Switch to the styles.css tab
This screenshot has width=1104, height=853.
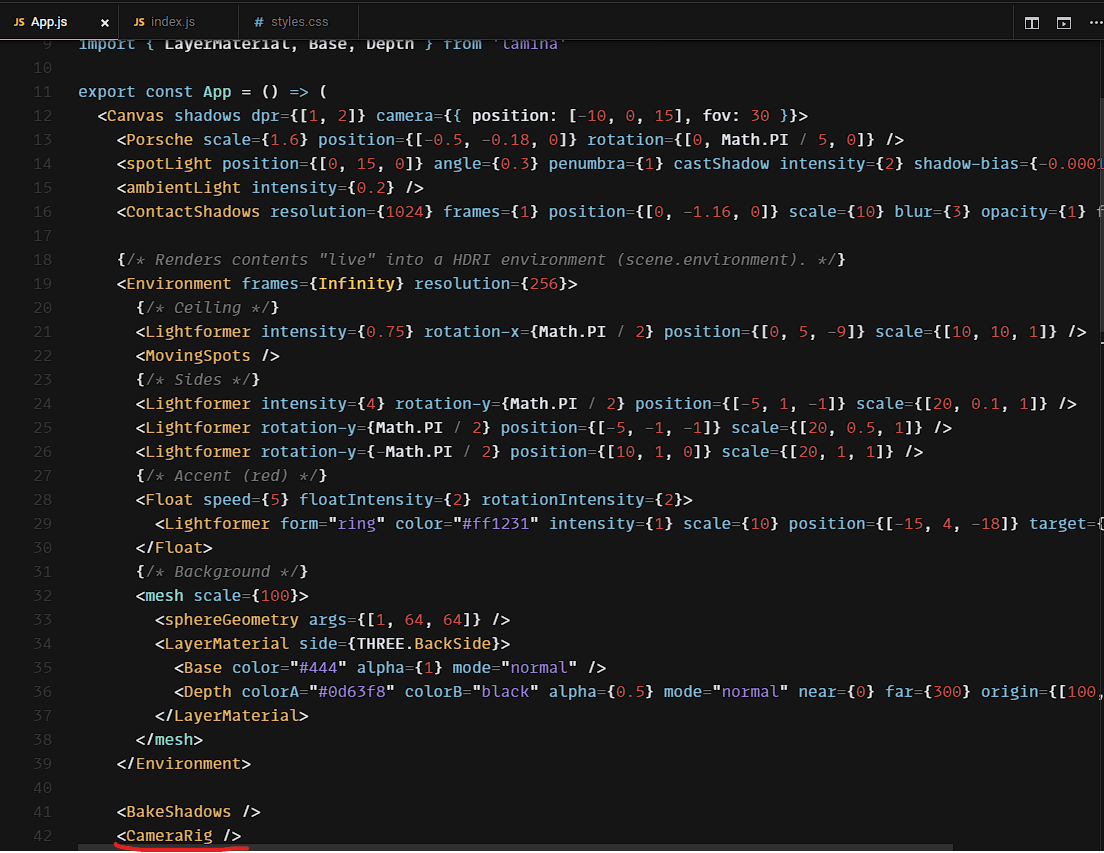coord(299,22)
